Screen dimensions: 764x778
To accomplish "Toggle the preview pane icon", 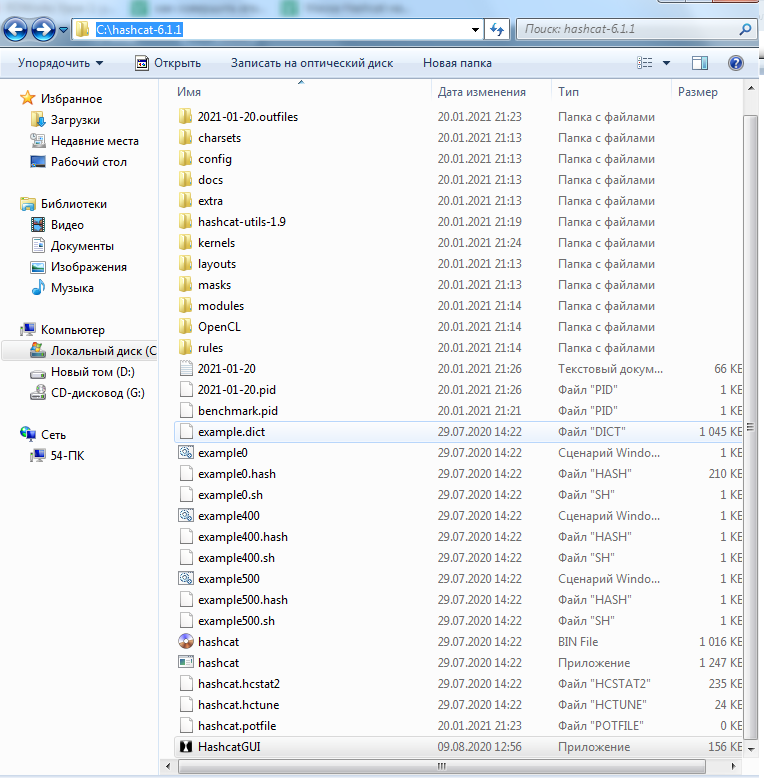I will click(x=700, y=63).
